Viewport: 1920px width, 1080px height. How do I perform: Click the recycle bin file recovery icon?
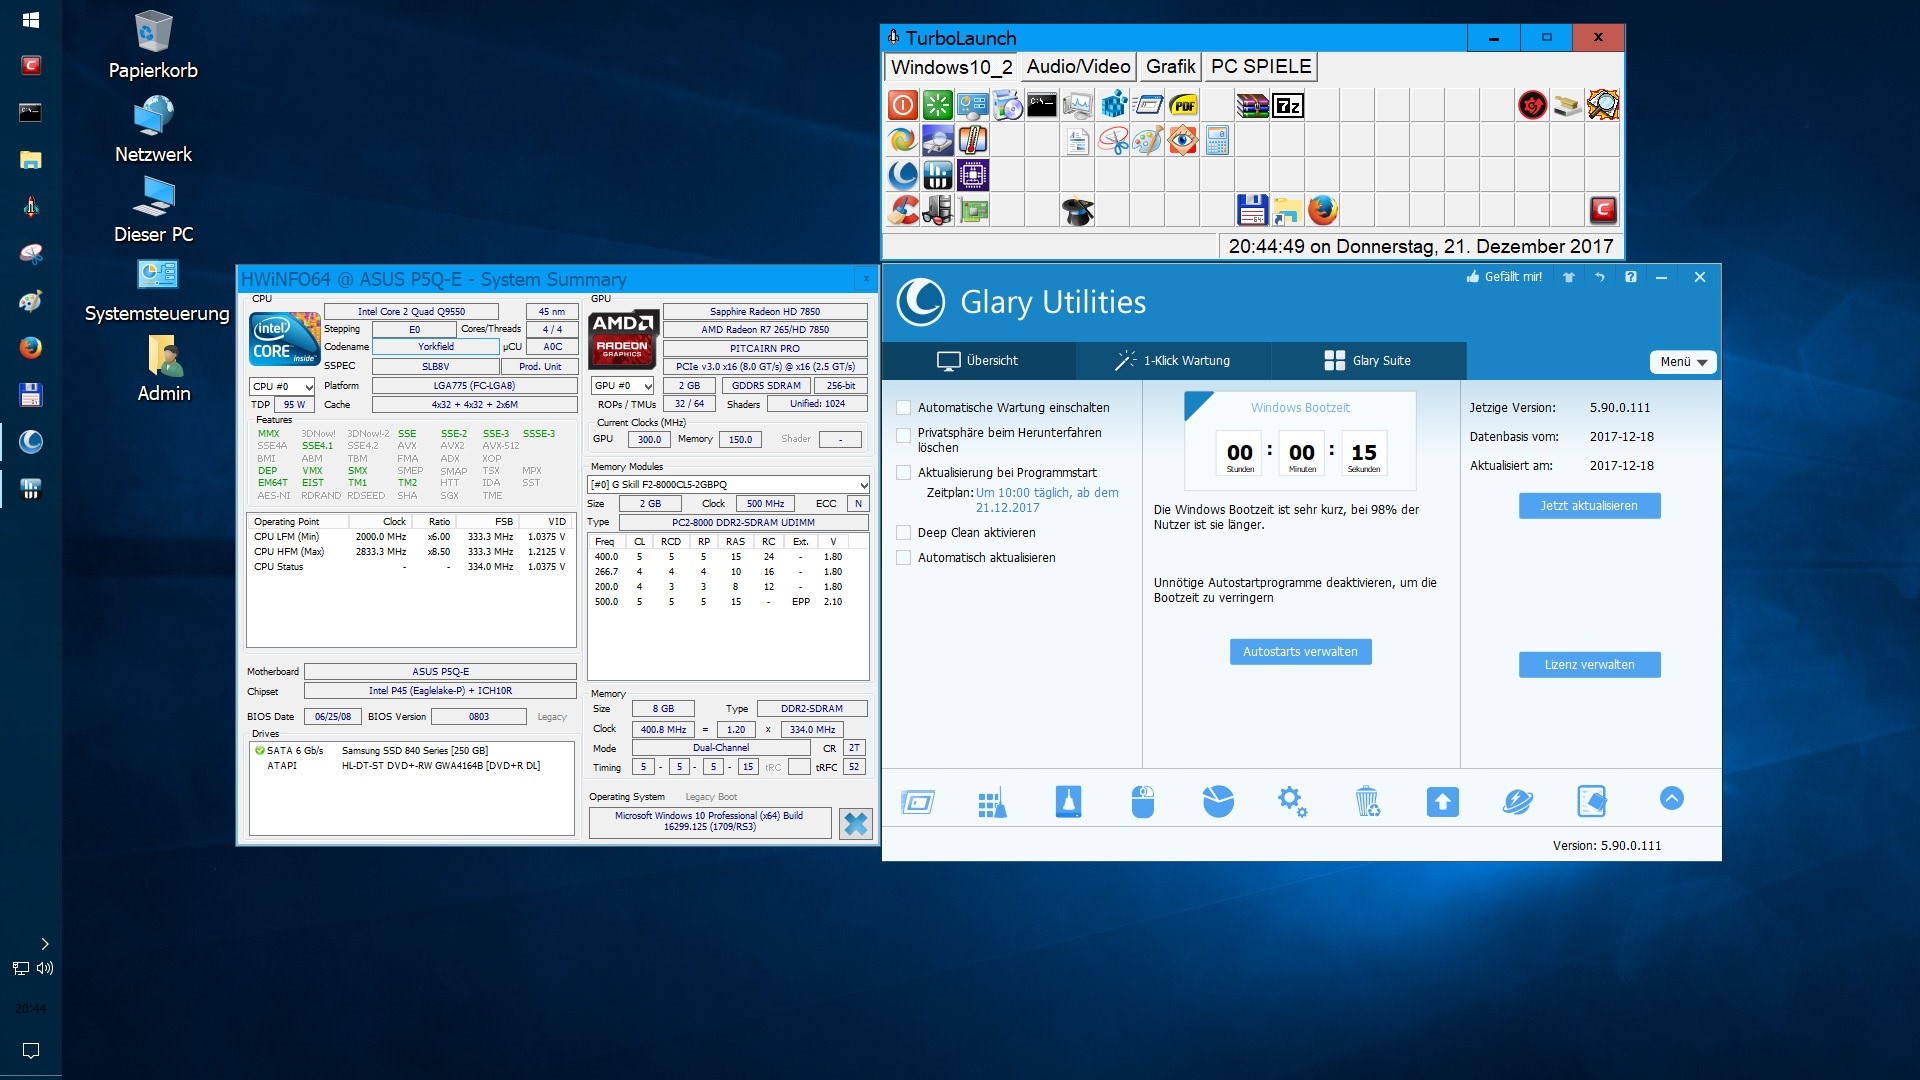(1366, 801)
